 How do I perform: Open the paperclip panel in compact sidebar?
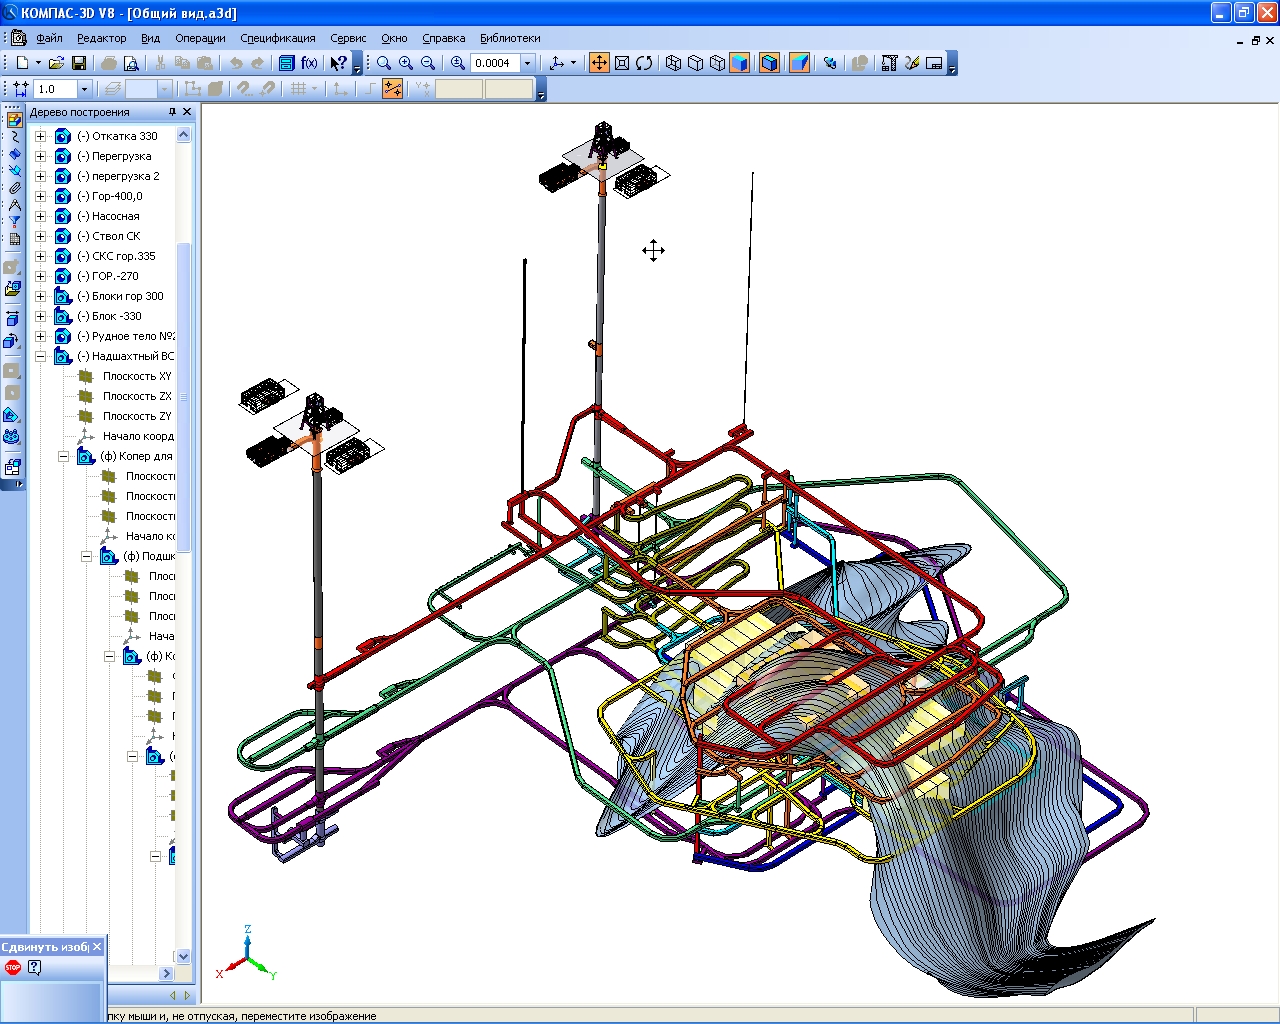(x=14, y=188)
